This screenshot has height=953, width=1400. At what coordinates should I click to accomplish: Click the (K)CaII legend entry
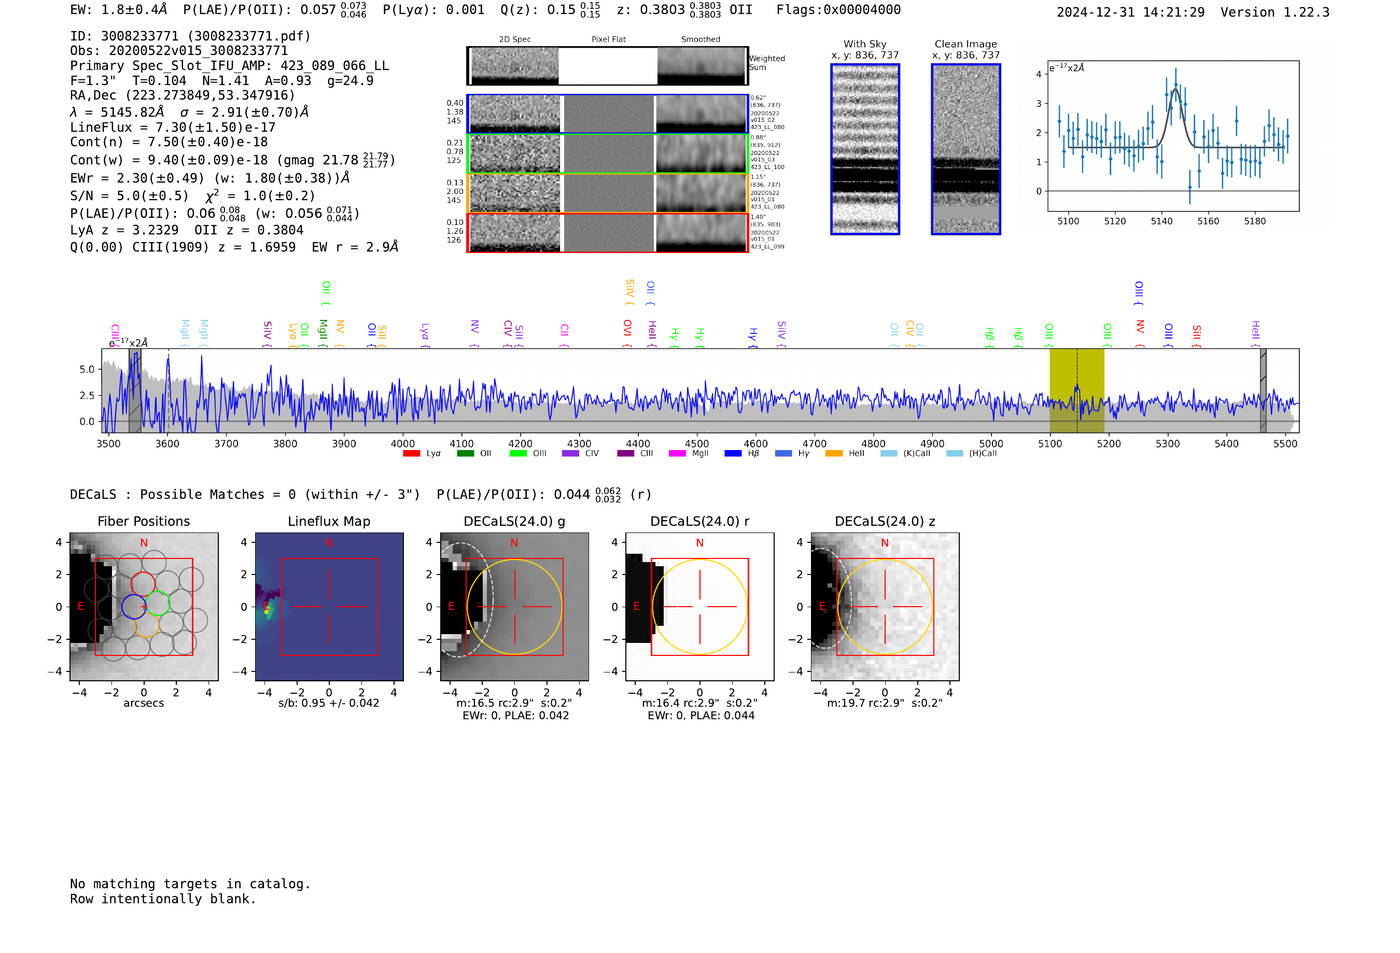[905, 453]
